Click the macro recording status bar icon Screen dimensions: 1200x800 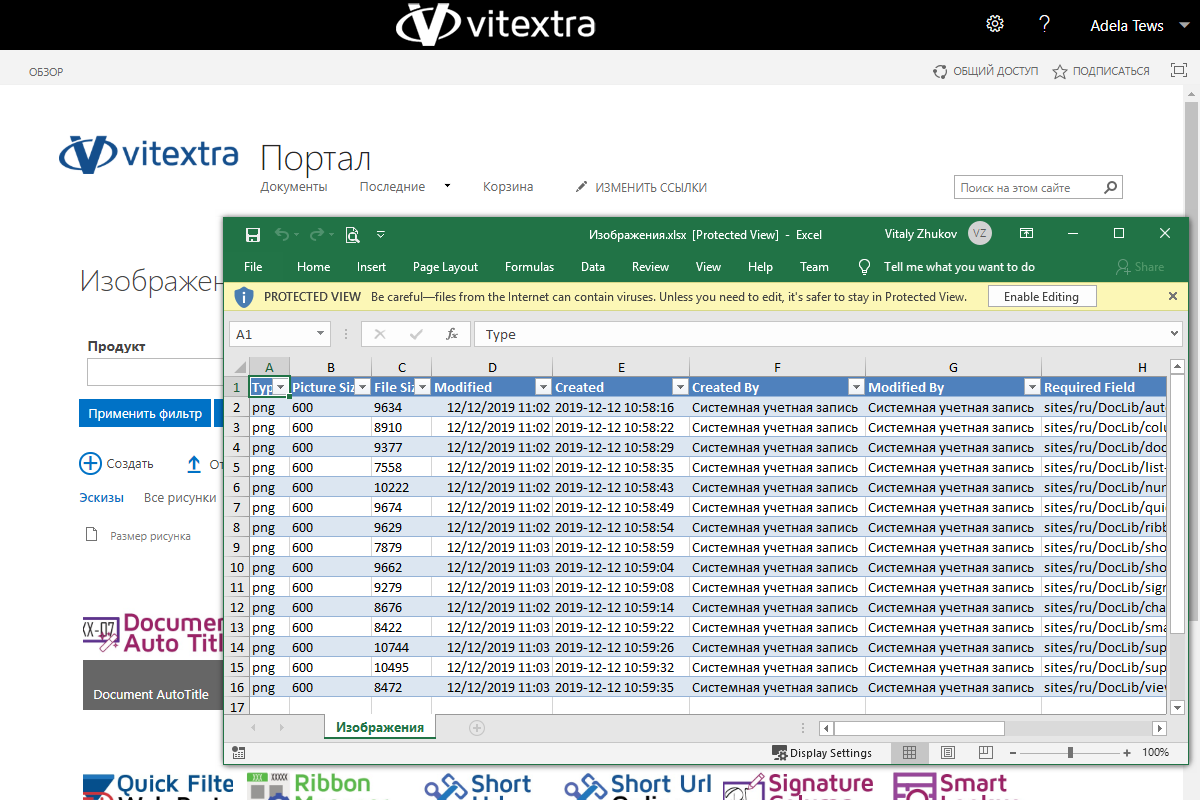[238, 752]
